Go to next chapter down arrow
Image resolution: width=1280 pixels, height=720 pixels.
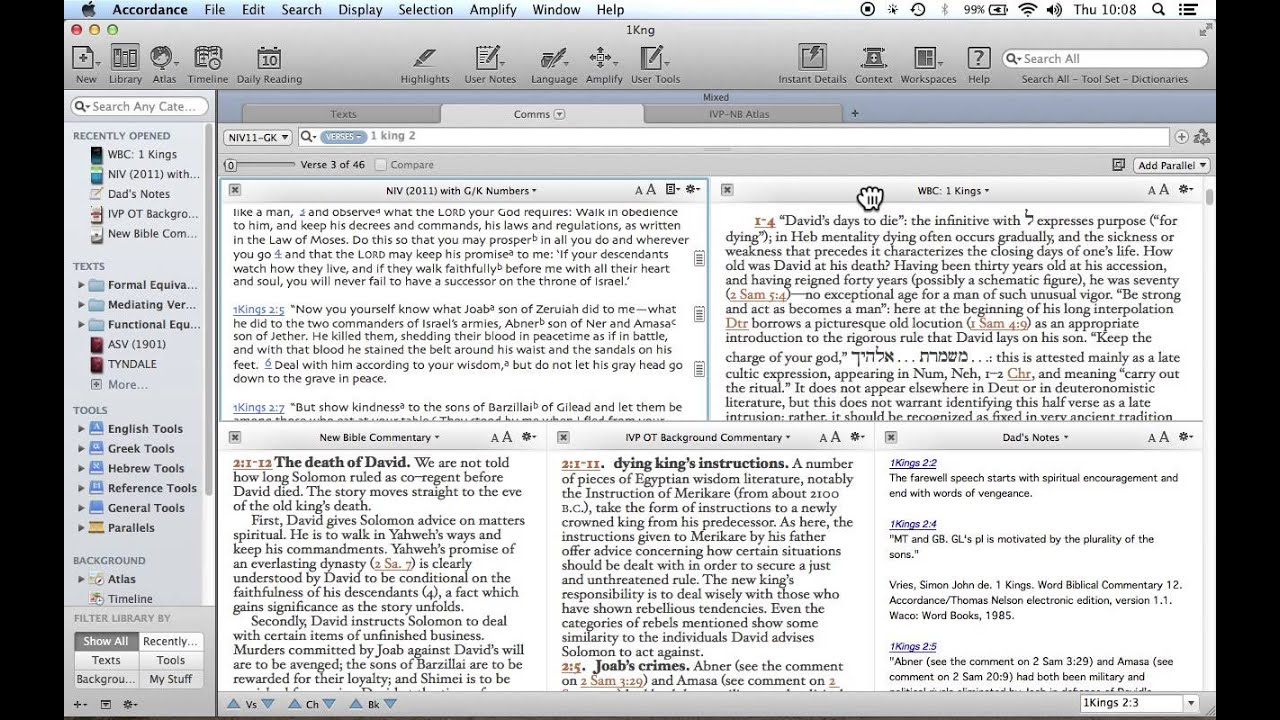point(327,704)
